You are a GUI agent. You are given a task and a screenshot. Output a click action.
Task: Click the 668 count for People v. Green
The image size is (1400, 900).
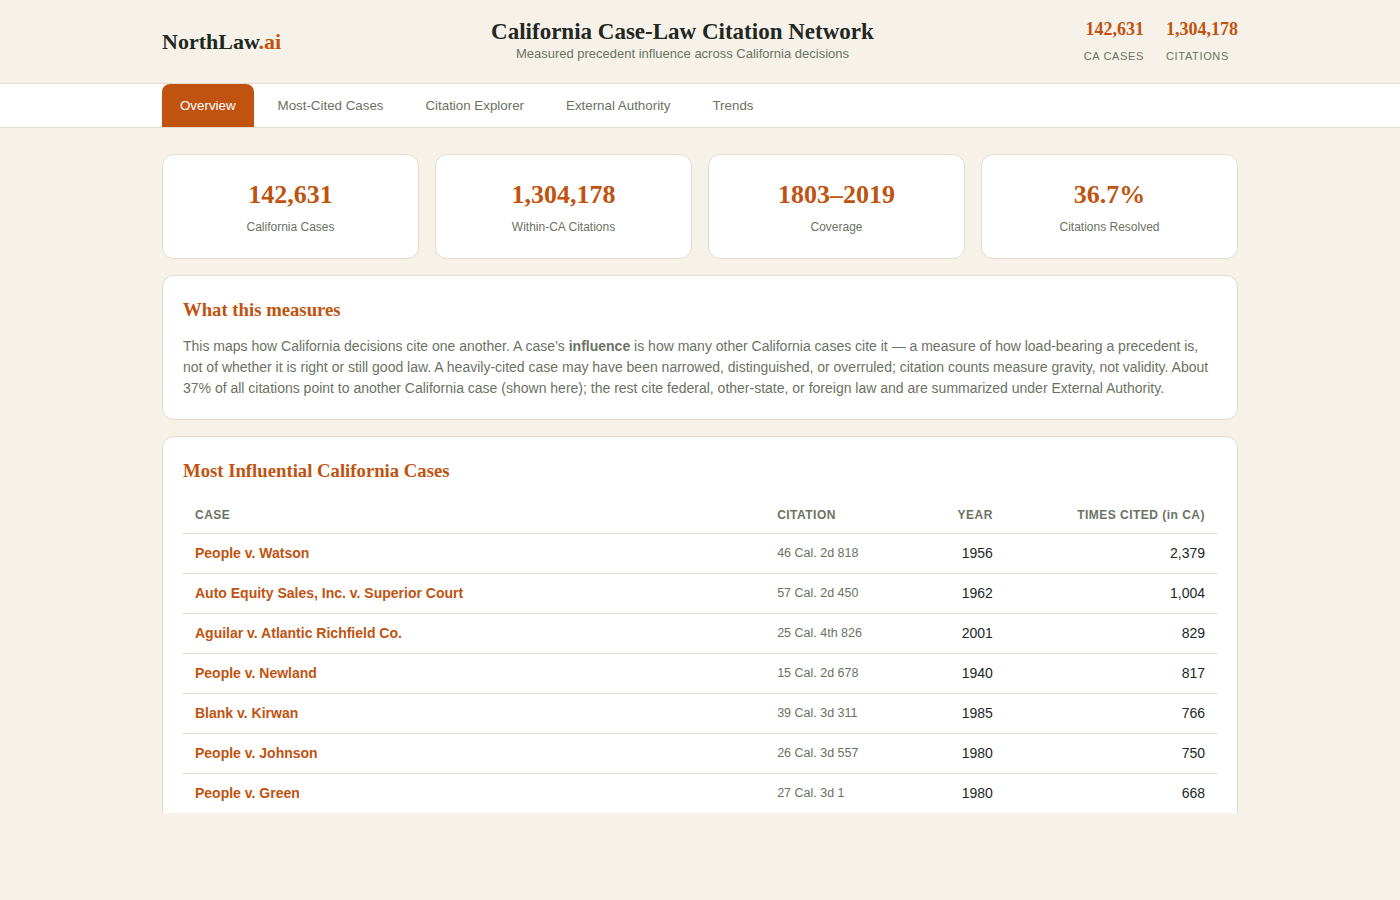click(x=1193, y=793)
